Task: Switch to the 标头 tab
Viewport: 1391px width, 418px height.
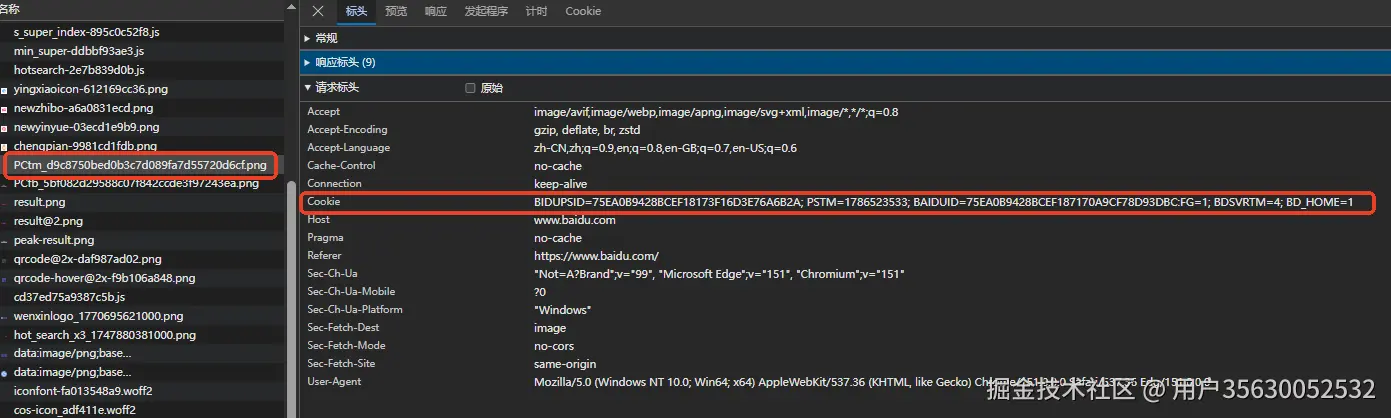Action: (356, 11)
